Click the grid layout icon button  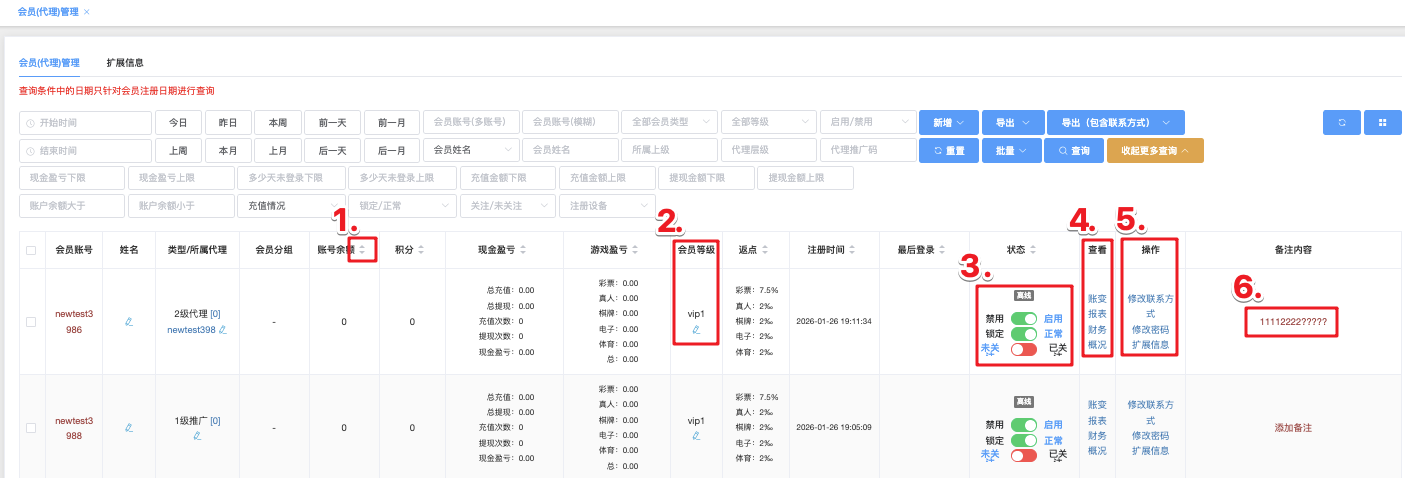(1382, 122)
